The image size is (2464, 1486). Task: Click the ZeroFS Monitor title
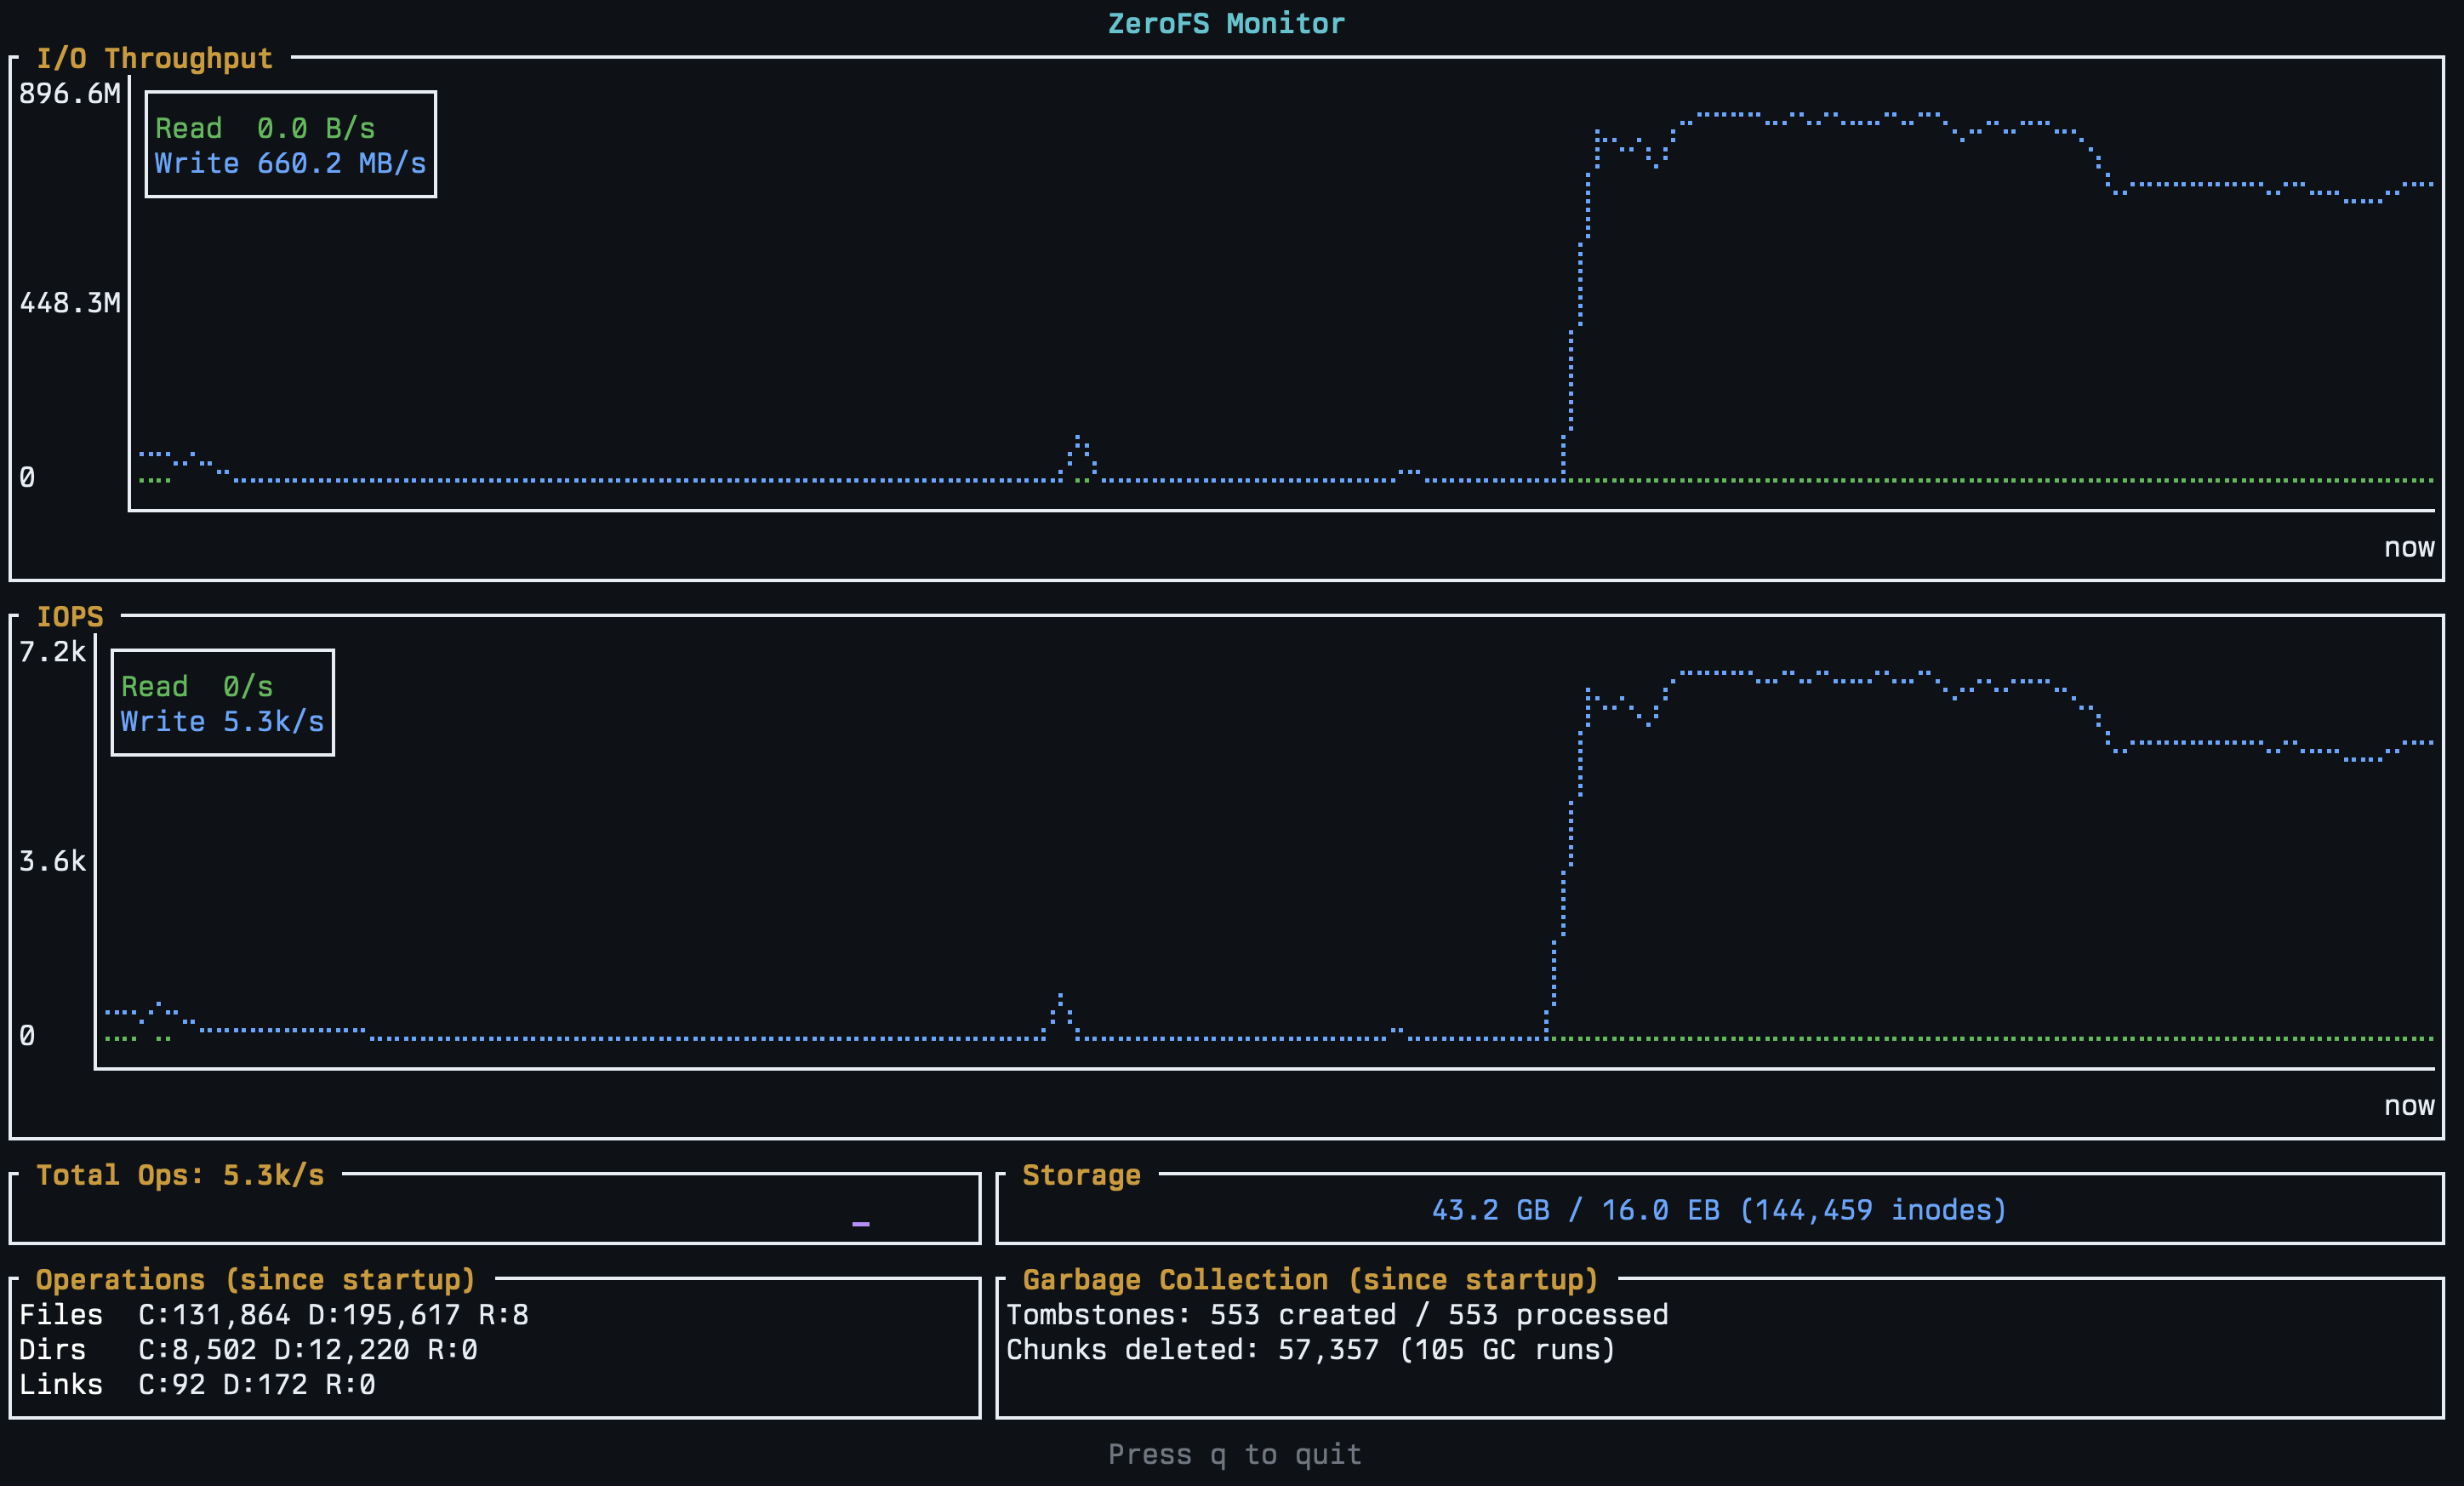pyautogui.click(x=1225, y=23)
